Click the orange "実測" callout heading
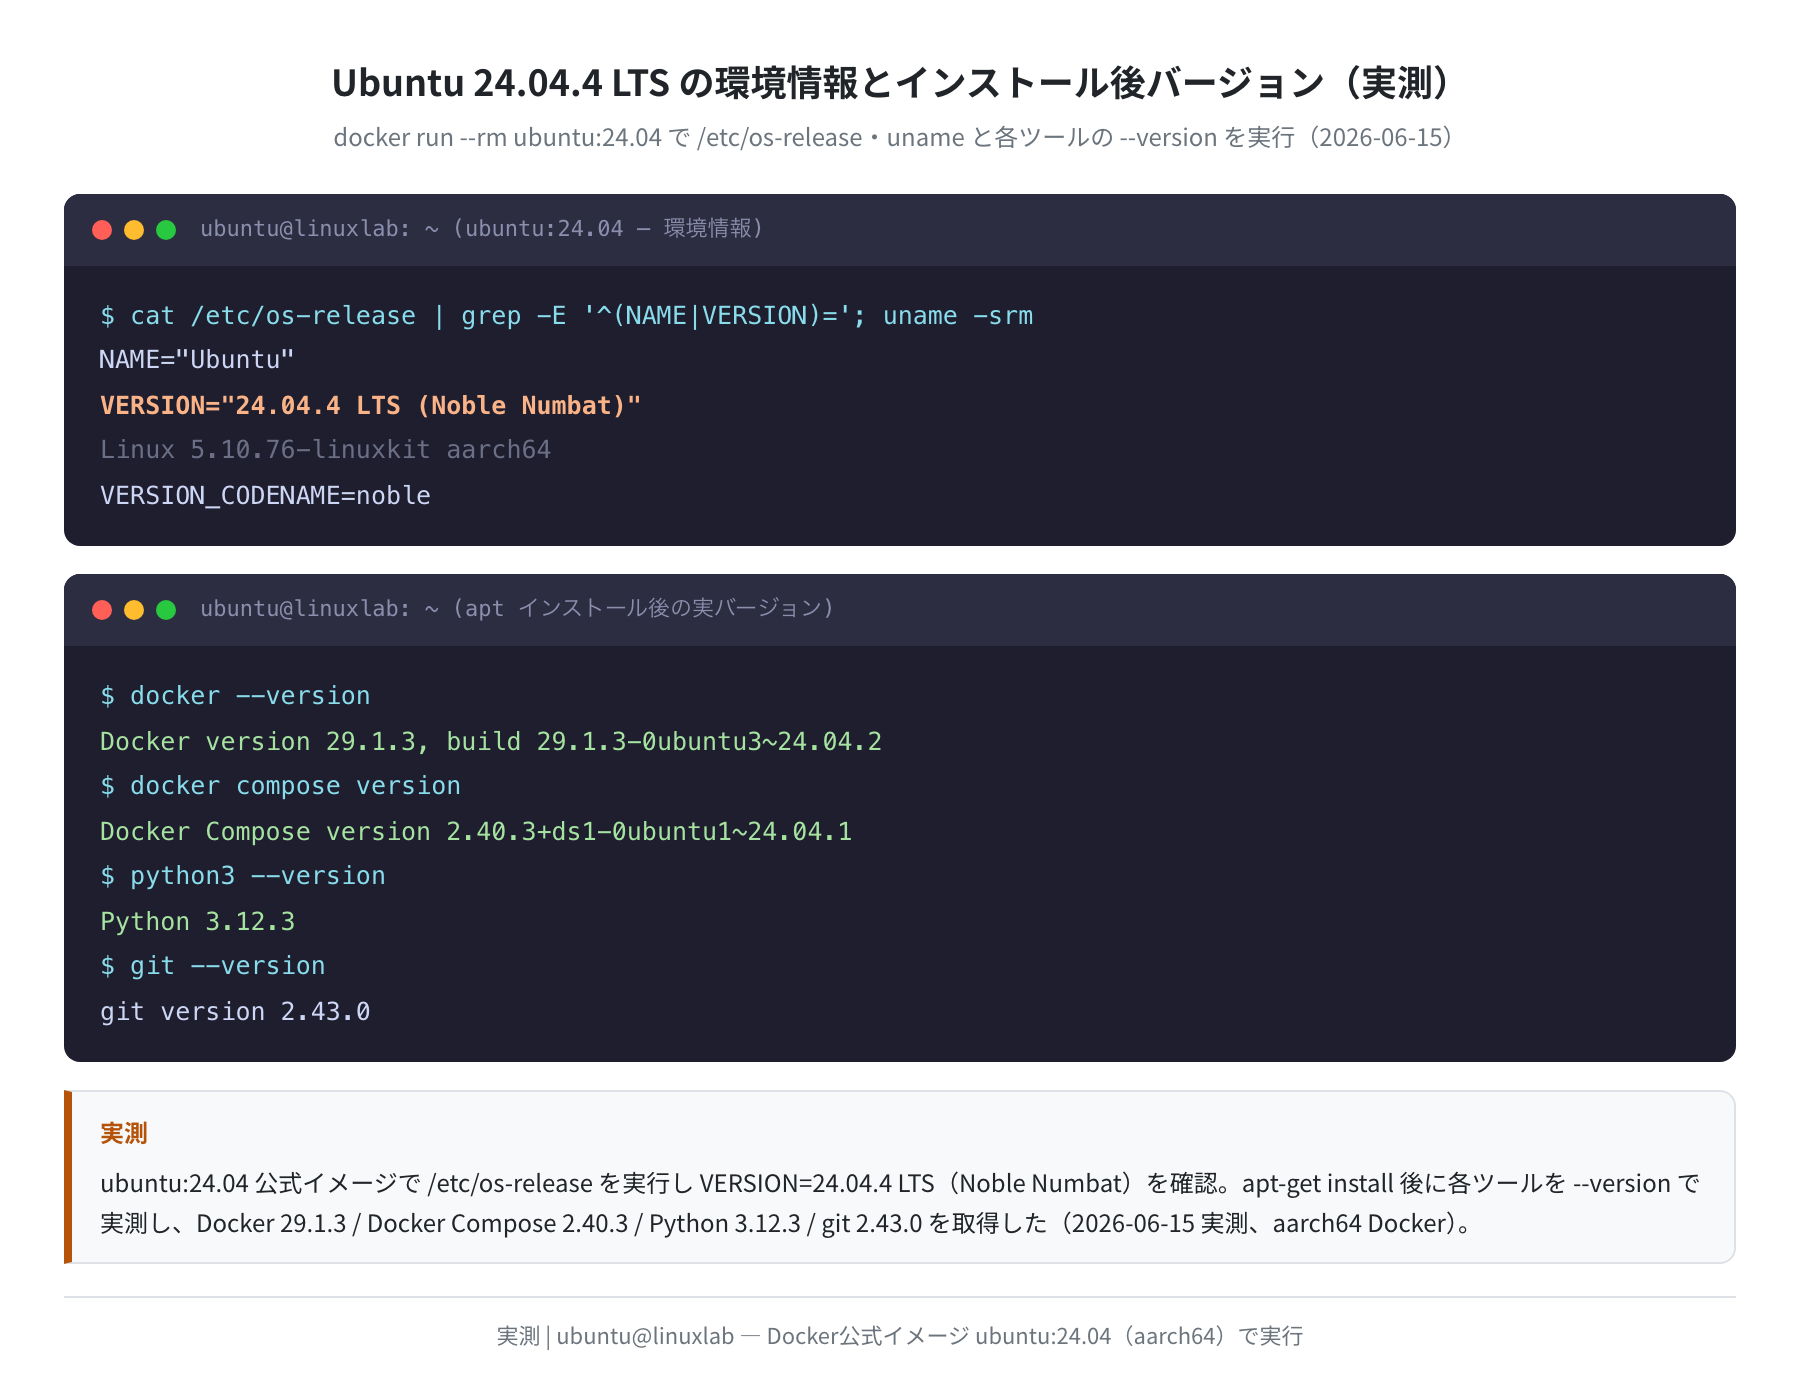The image size is (1800, 1392). 124,1133
